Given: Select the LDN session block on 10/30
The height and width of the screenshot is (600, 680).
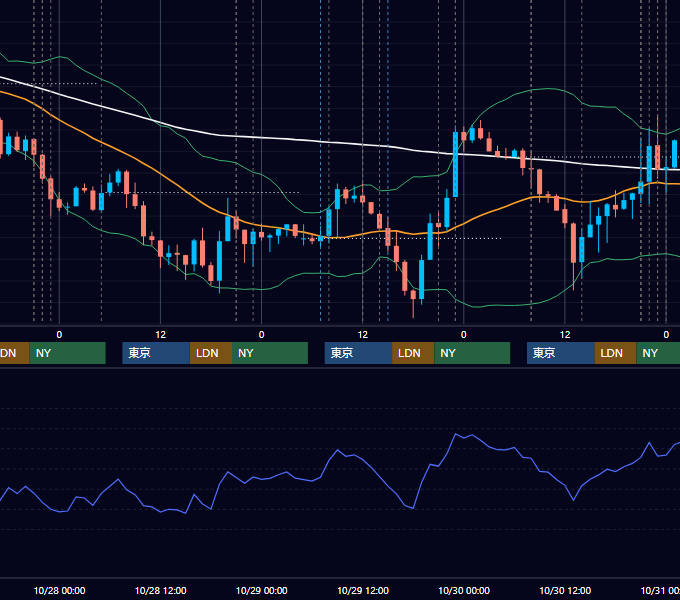Looking at the screenshot, I should tap(615, 353).
